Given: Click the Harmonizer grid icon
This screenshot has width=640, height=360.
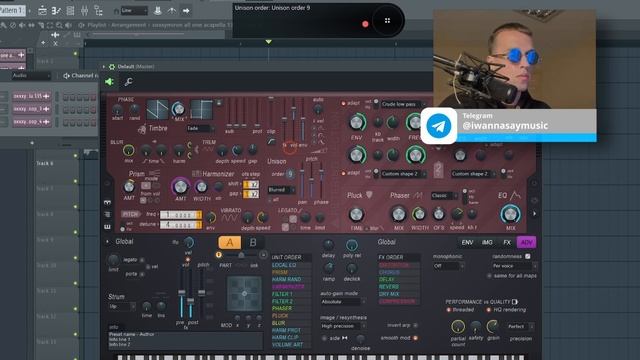Looking at the screenshot, I should pyautogui.click(x=196, y=174).
